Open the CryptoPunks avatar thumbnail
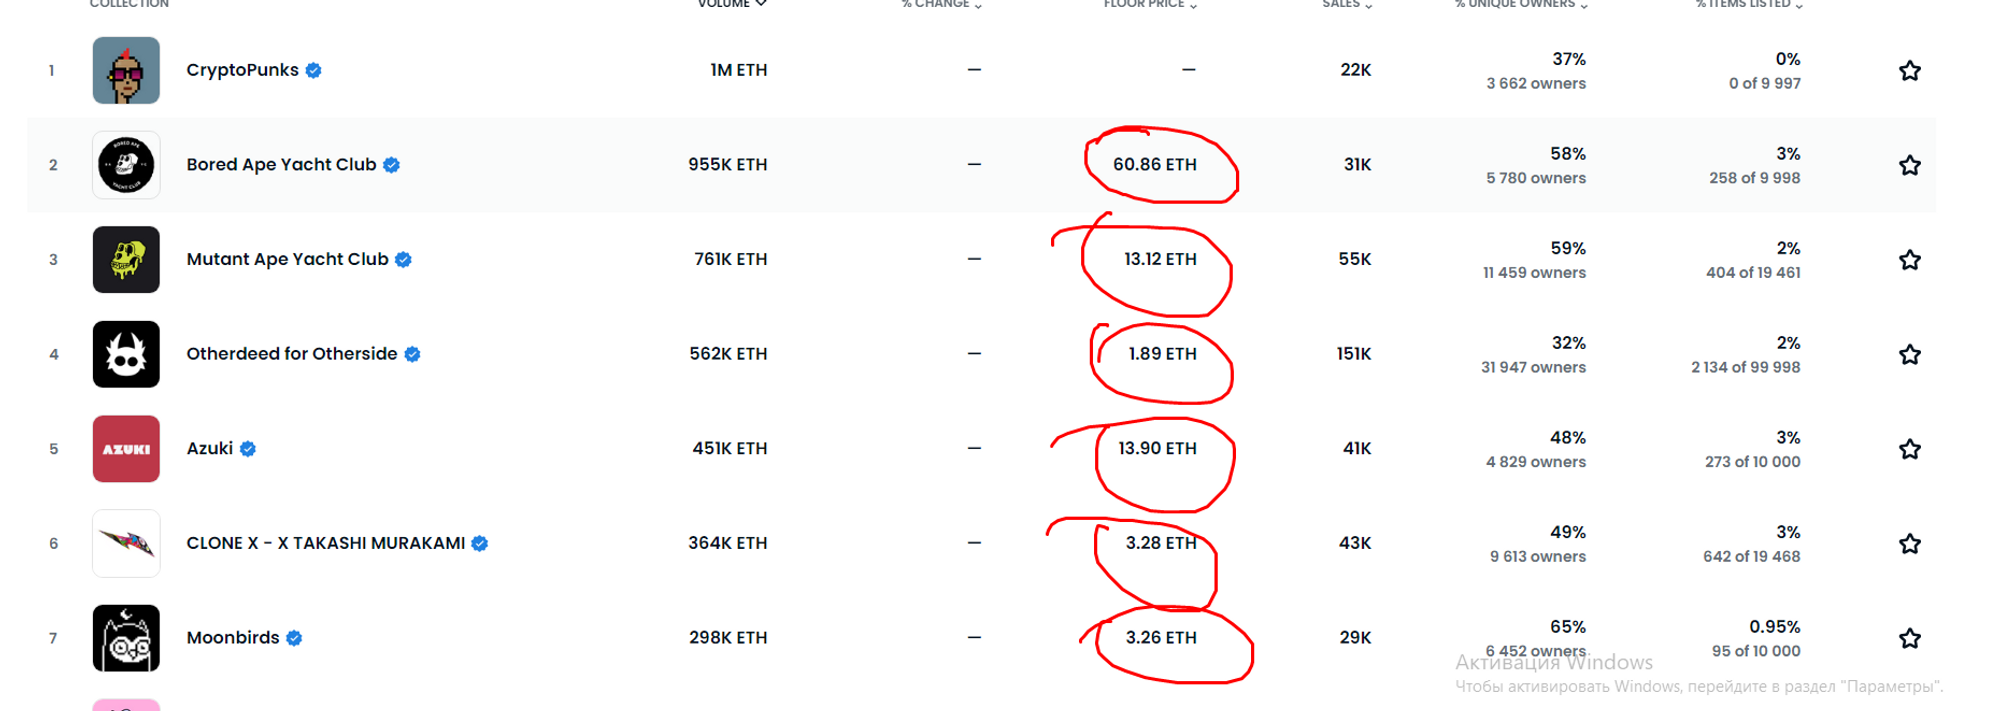2000x711 pixels. (x=126, y=71)
